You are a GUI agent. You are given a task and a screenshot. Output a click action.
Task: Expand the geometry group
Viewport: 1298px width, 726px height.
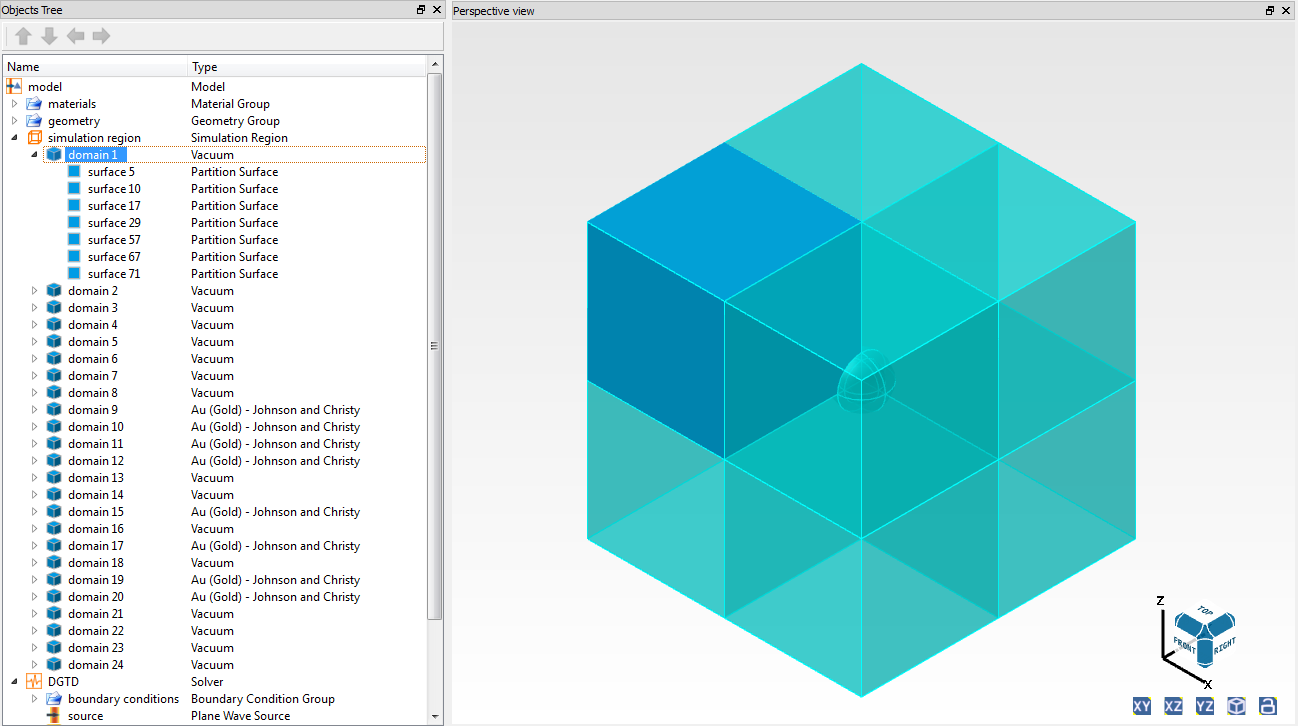click(x=14, y=120)
